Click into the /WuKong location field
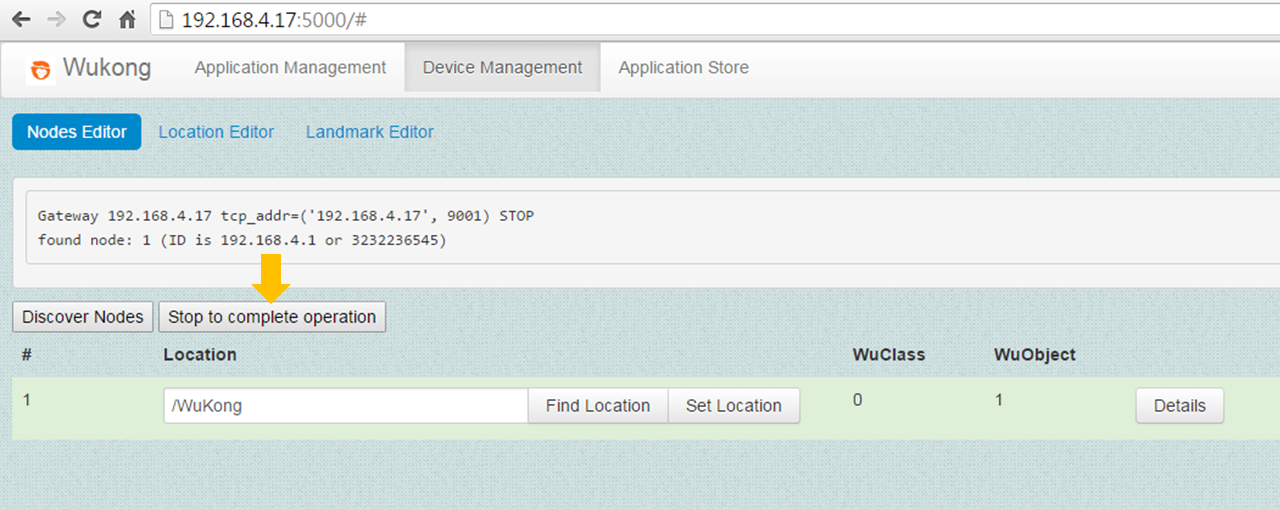 [346, 406]
